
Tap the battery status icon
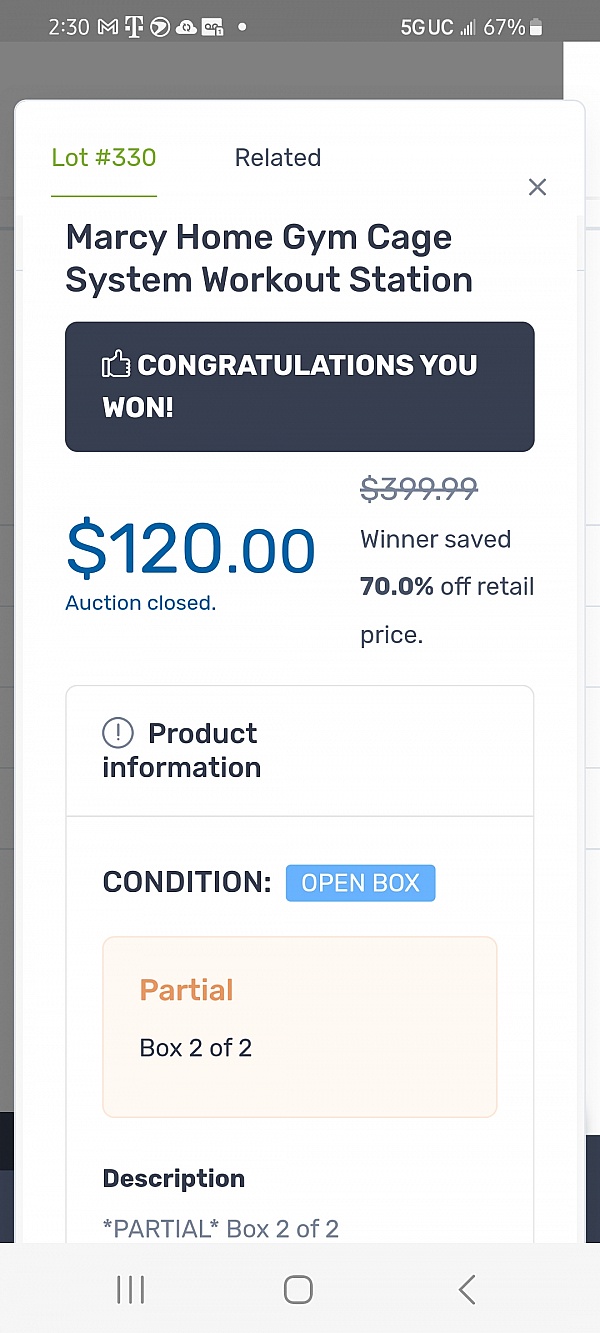click(537, 27)
